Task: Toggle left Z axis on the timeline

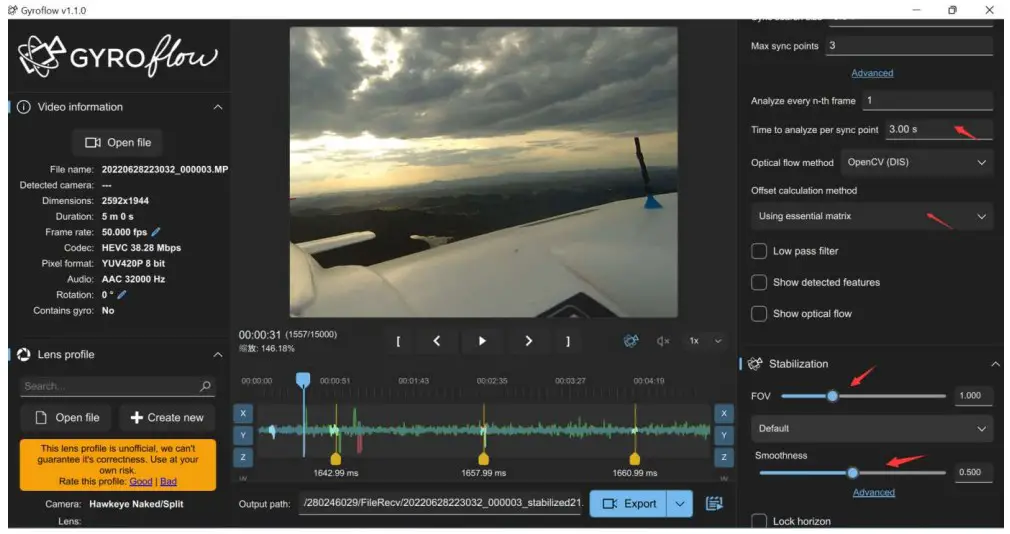Action: click(243, 457)
